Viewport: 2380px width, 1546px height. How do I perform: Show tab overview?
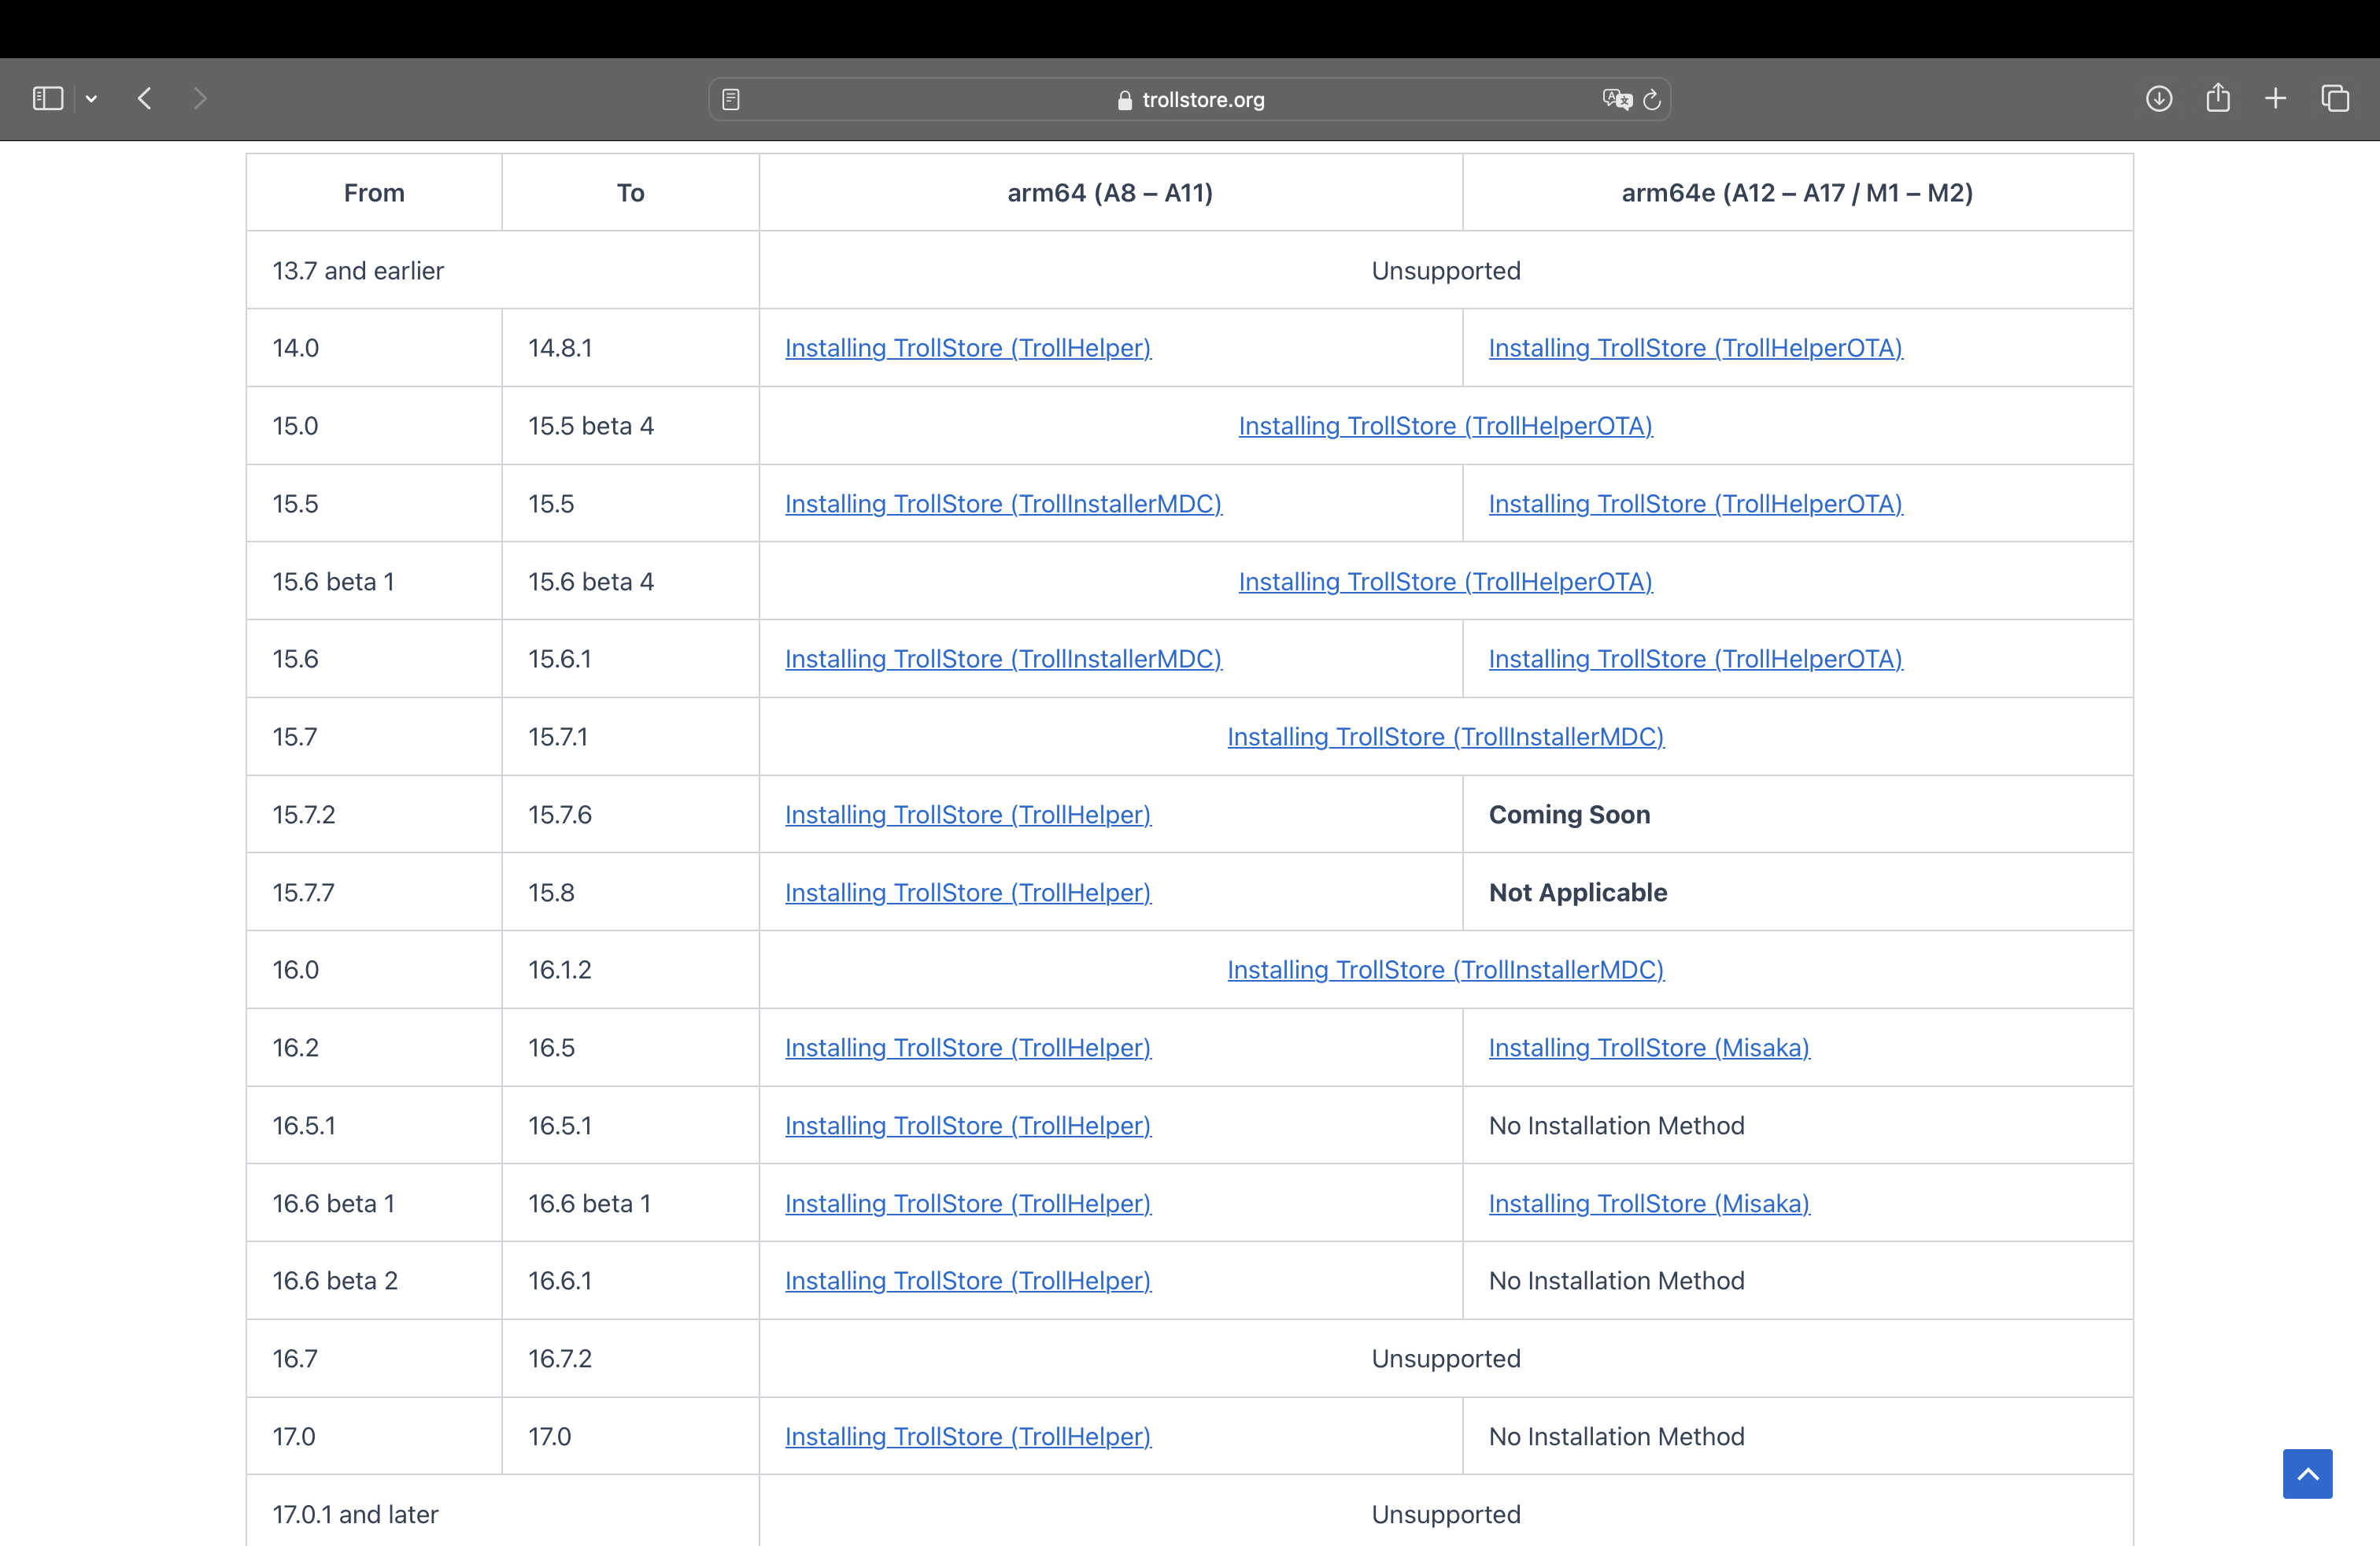coord(2335,98)
